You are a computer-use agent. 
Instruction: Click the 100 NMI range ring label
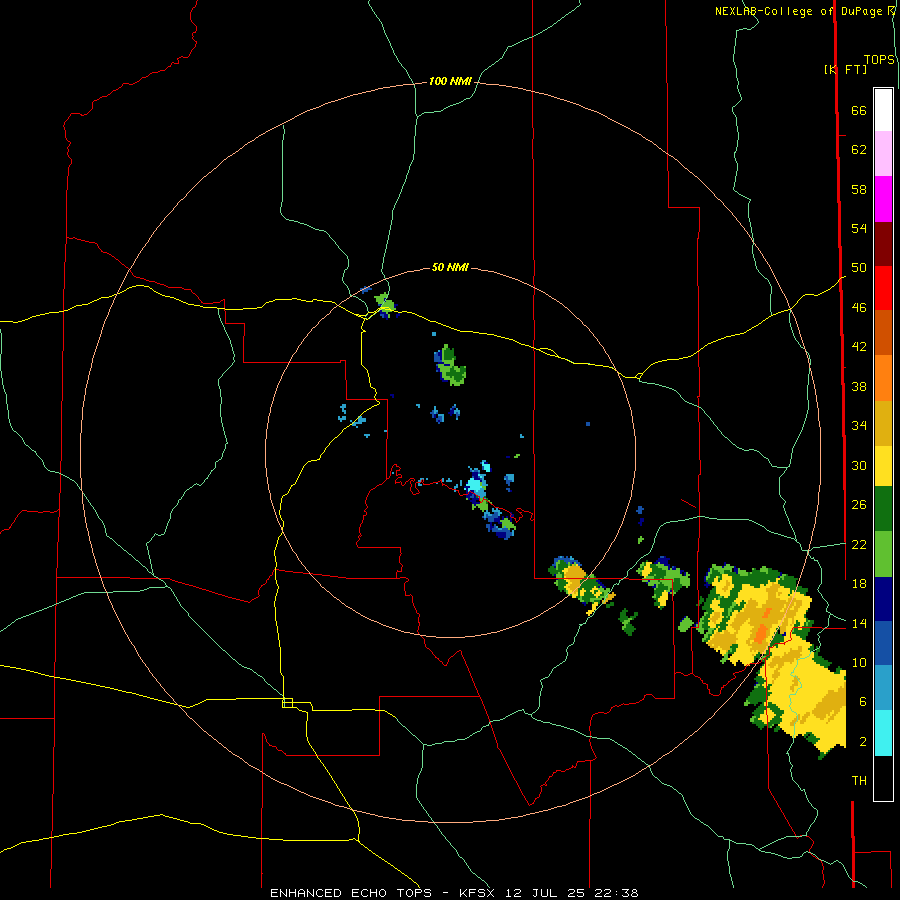450,82
